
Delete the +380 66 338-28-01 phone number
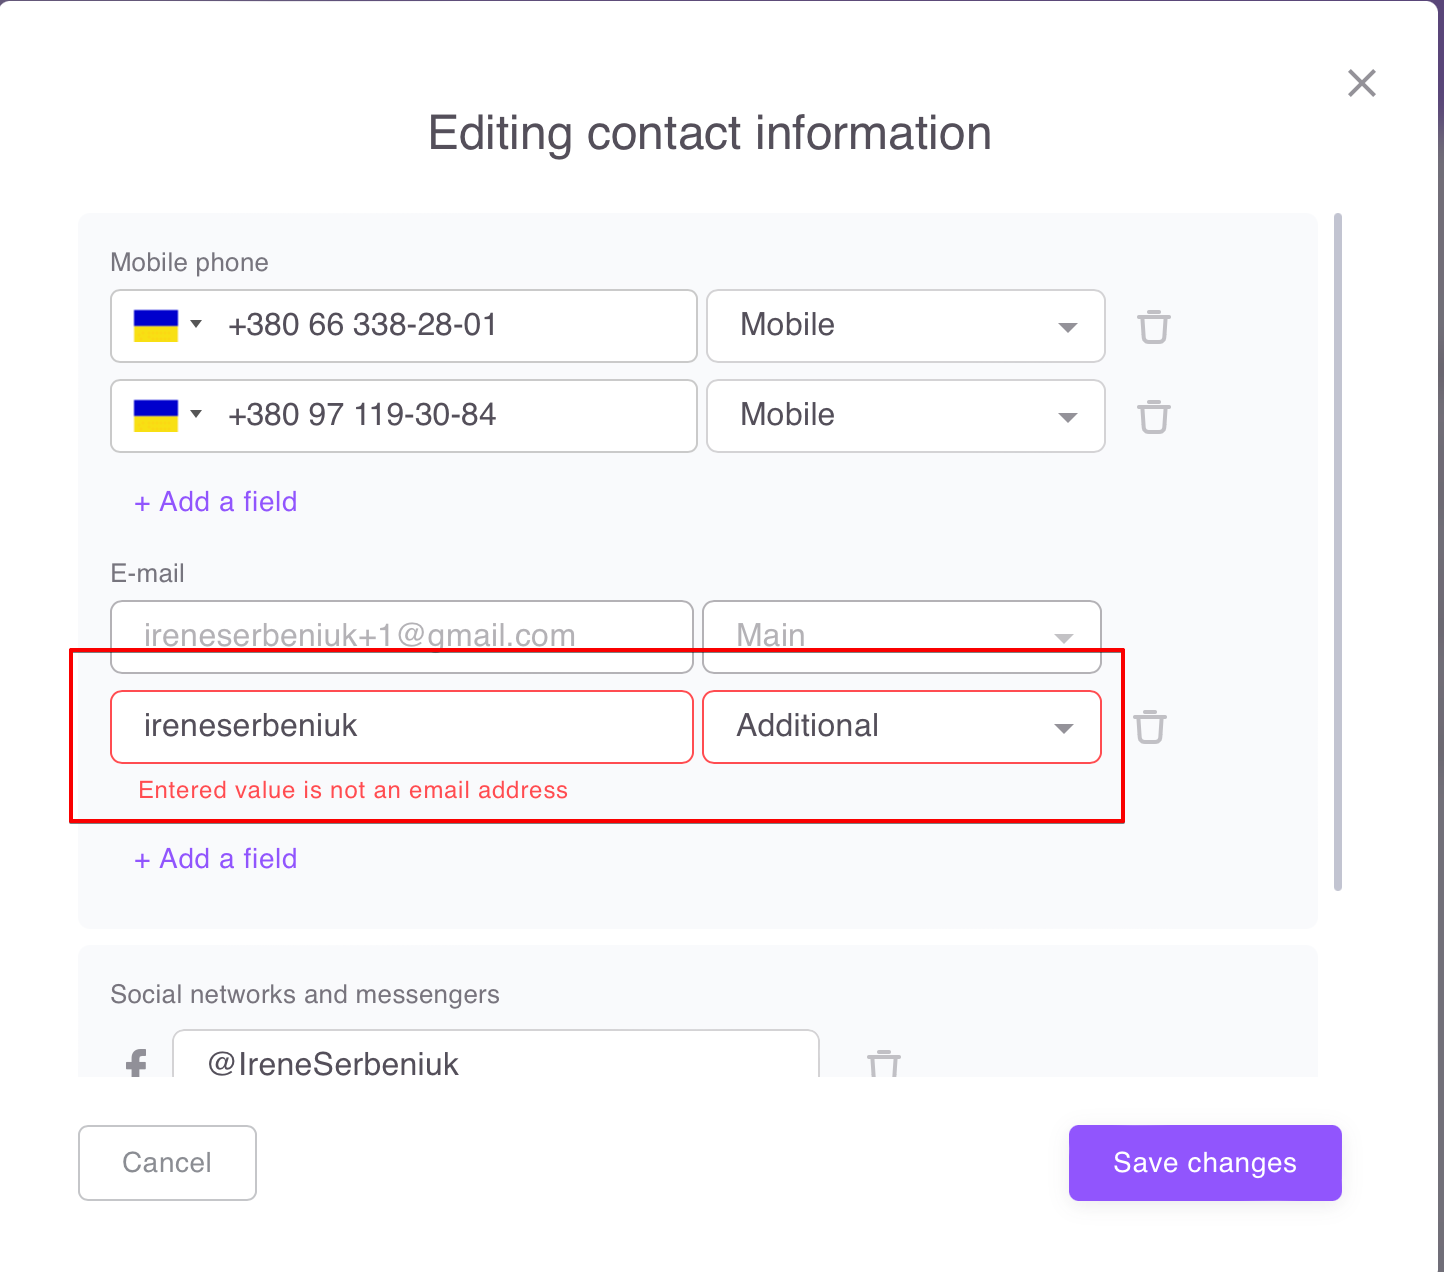pos(1153,327)
